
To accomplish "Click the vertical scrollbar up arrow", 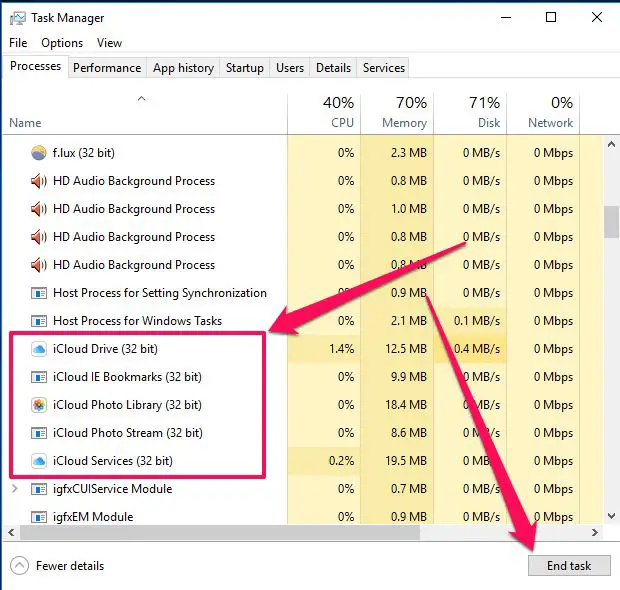I will click(611, 145).
